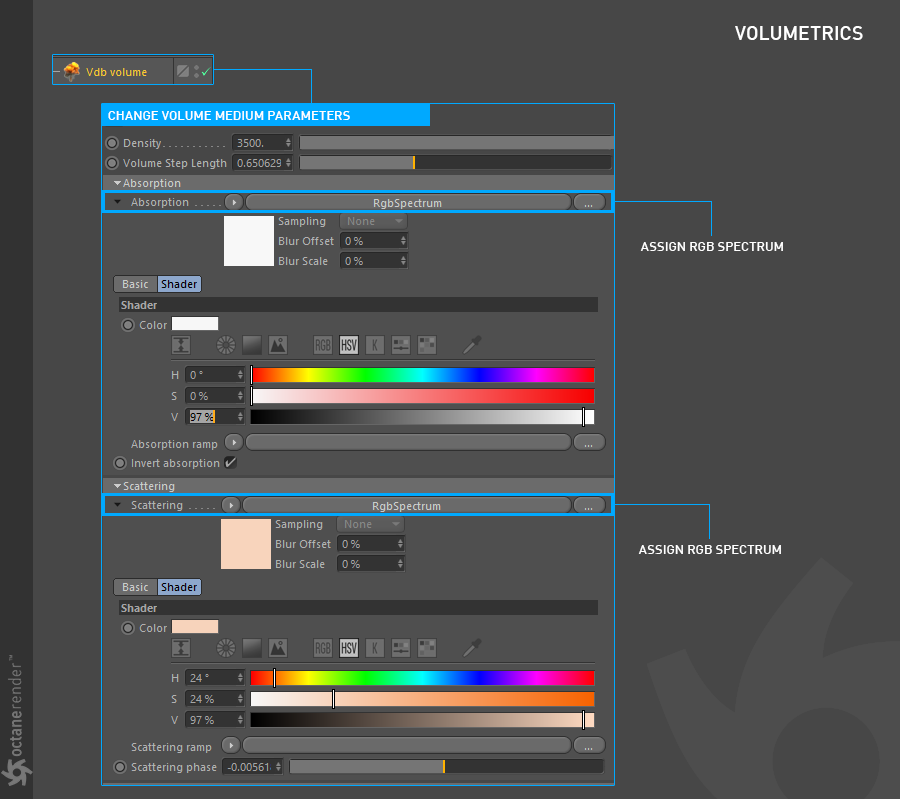This screenshot has height=799, width=900.
Task: Switch Scattering color to HSV mode
Action: pos(348,648)
